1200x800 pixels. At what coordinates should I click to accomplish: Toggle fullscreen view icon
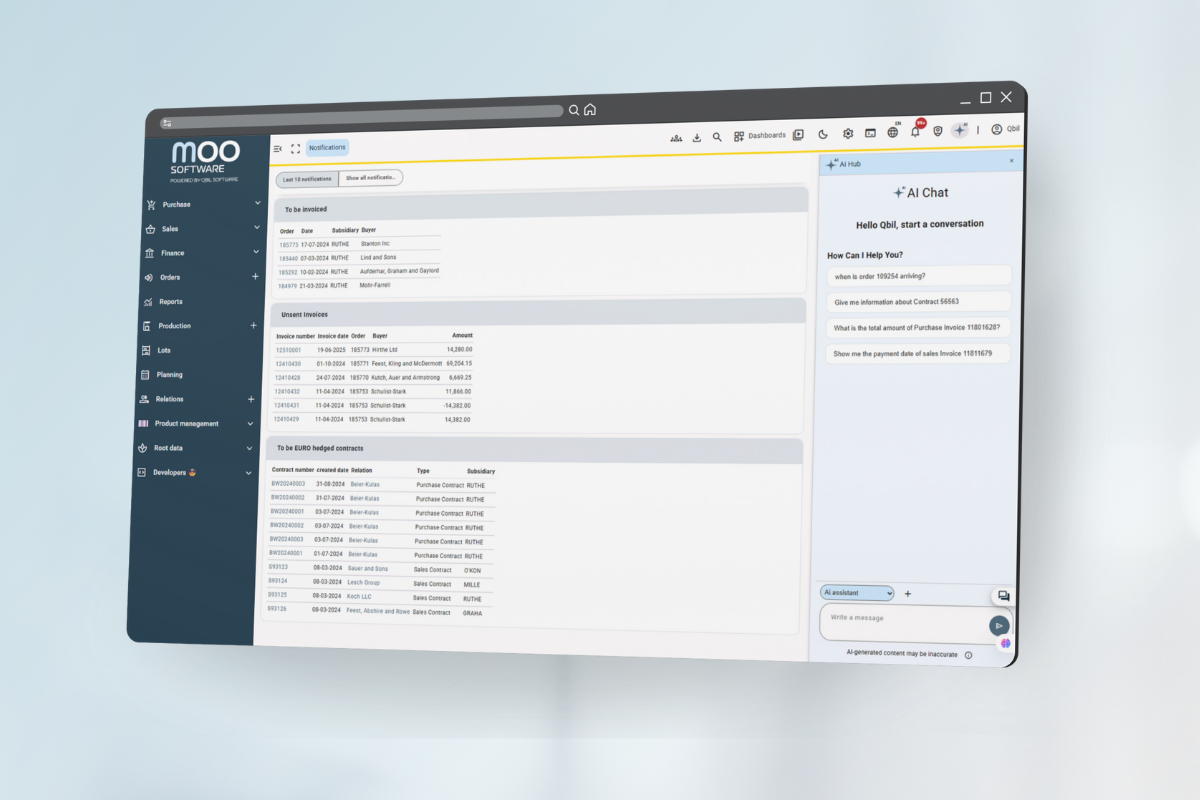pos(295,149)
